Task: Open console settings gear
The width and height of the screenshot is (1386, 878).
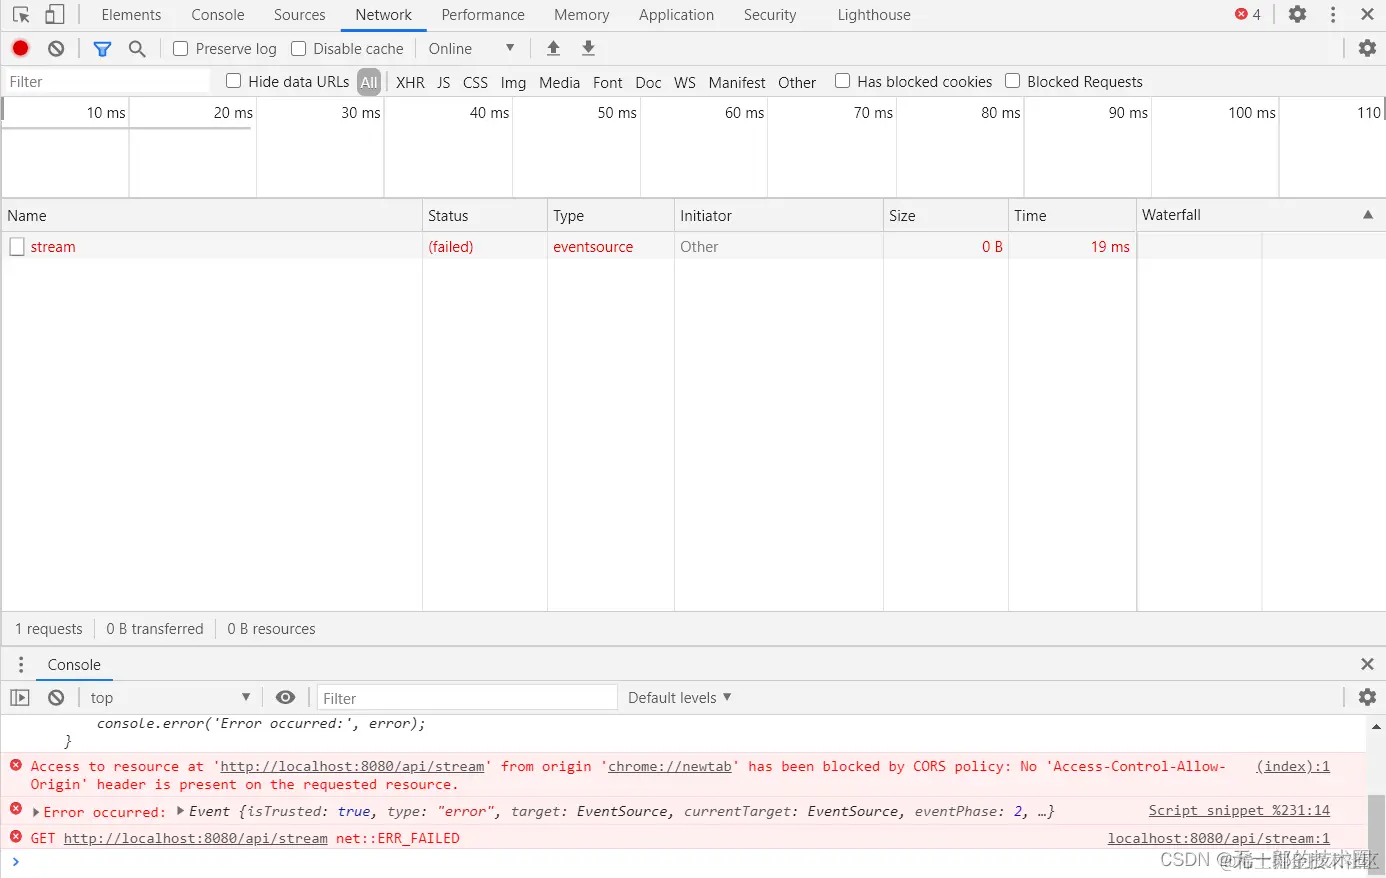Action: pyautogui.click(x=1367, y=697)
